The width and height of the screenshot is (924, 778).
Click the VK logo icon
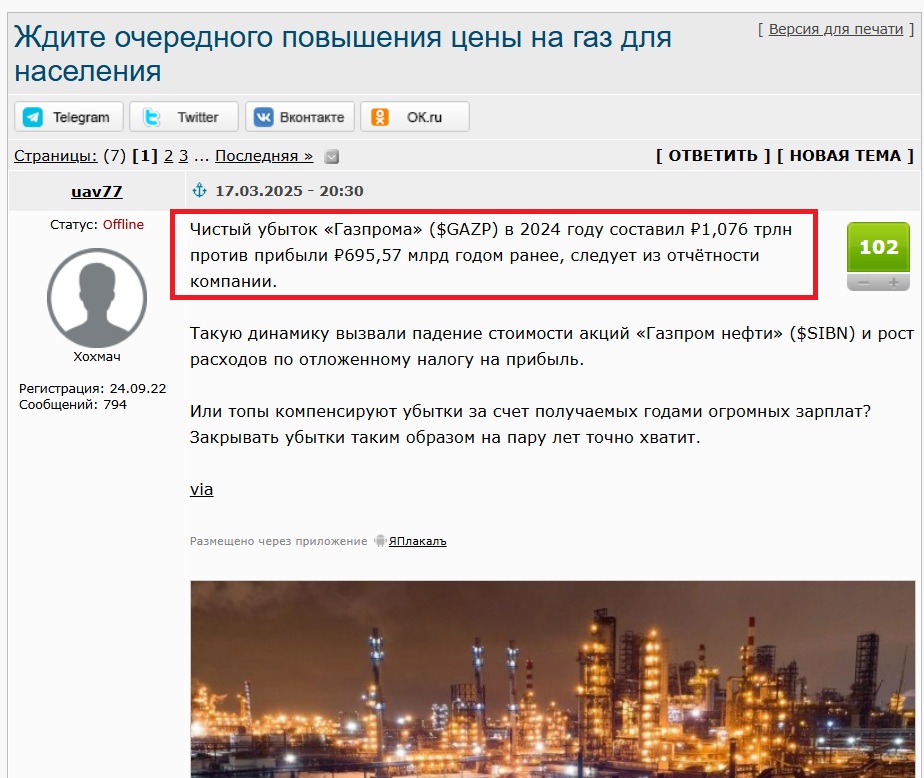pos(263,117)
